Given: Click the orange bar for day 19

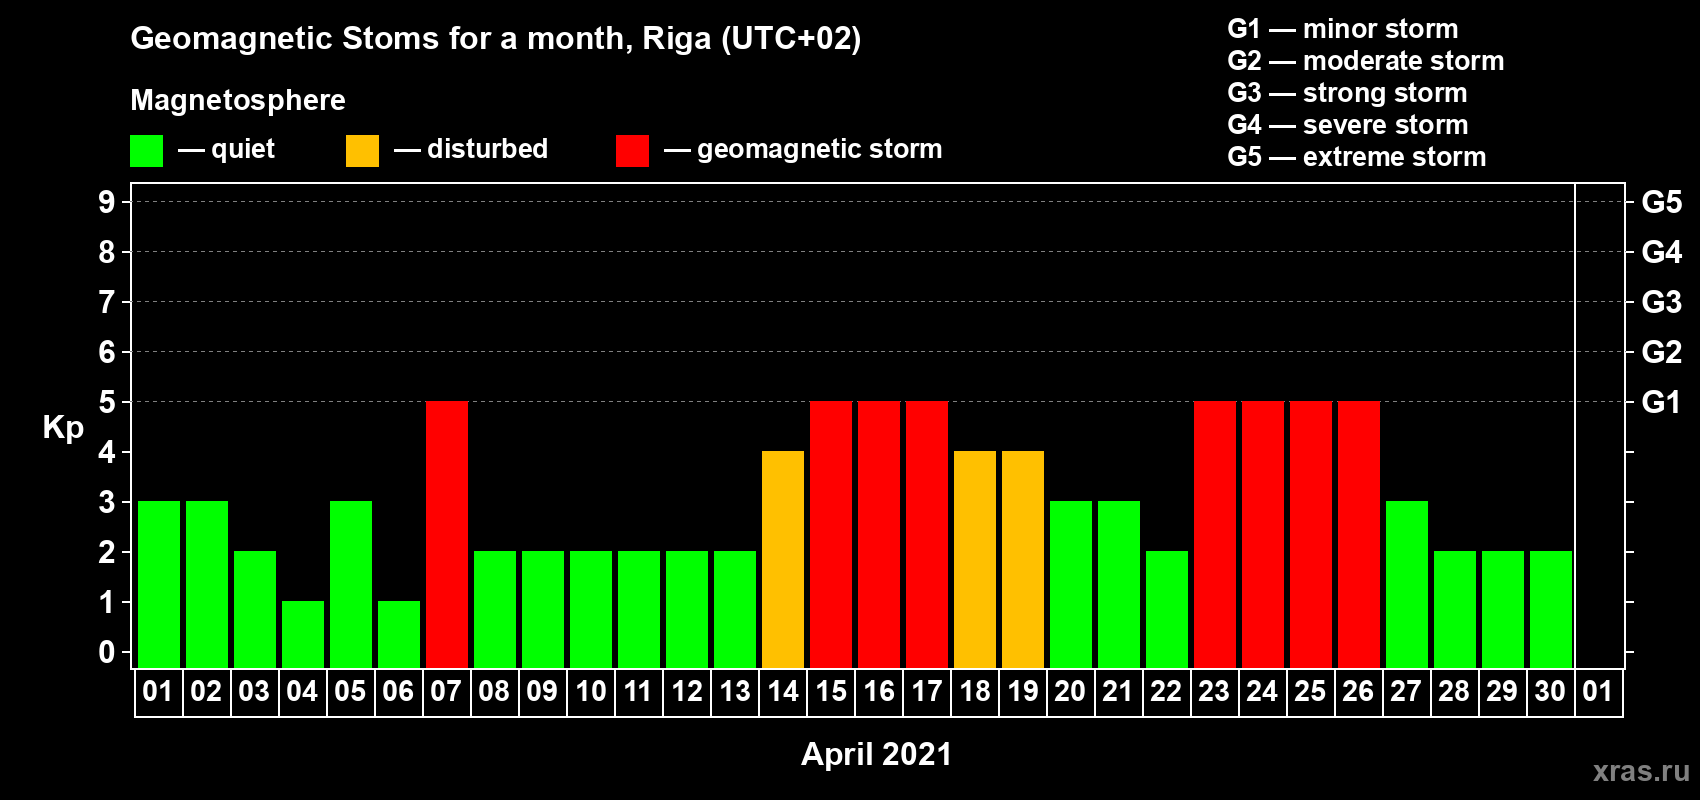Looking at the screenshot, I should coord(1023,560).
